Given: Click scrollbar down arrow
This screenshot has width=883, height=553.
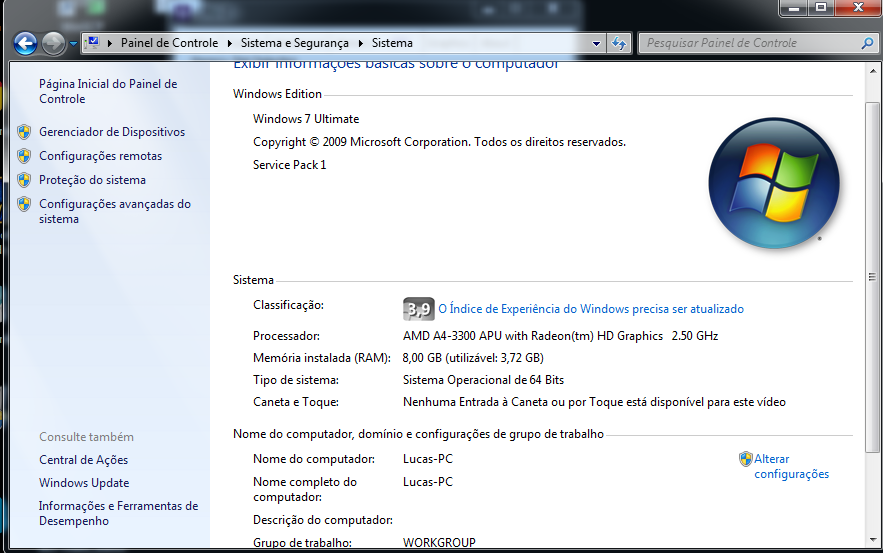Looking at the screenshot, I should coord(872,539).
